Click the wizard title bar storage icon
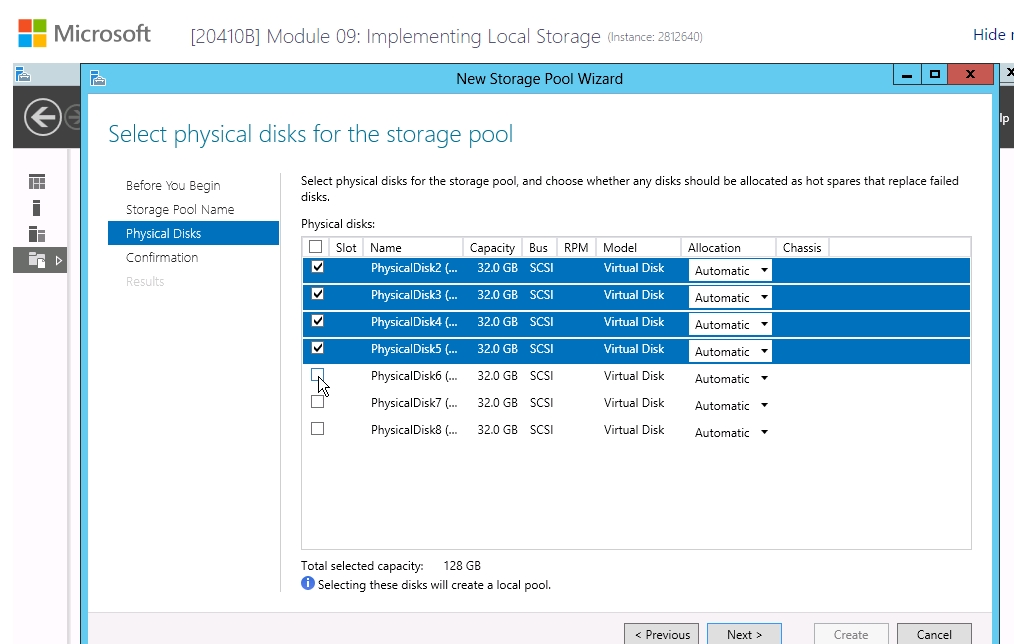Viewport: 1014px width, 644px height. coord(98,78)
